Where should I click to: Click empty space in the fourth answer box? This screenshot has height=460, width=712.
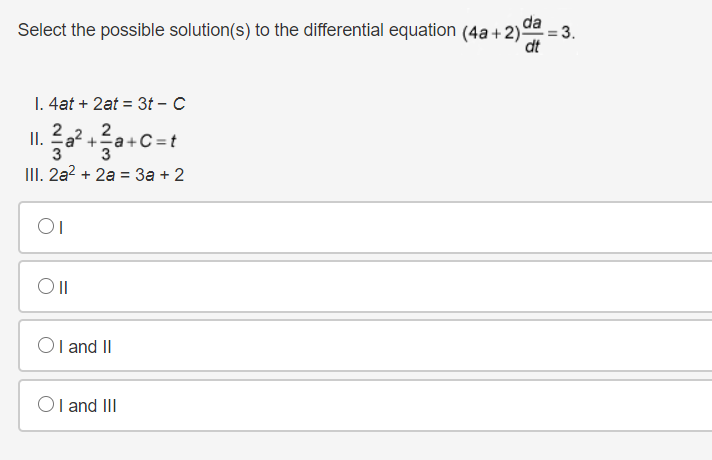click(400, 406)
